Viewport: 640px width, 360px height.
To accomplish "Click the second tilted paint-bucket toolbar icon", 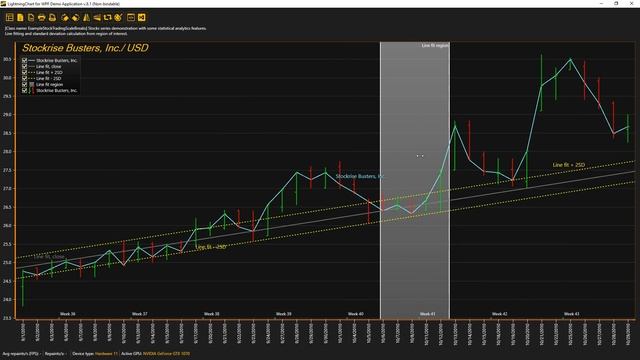I will [x=76, y=18].
